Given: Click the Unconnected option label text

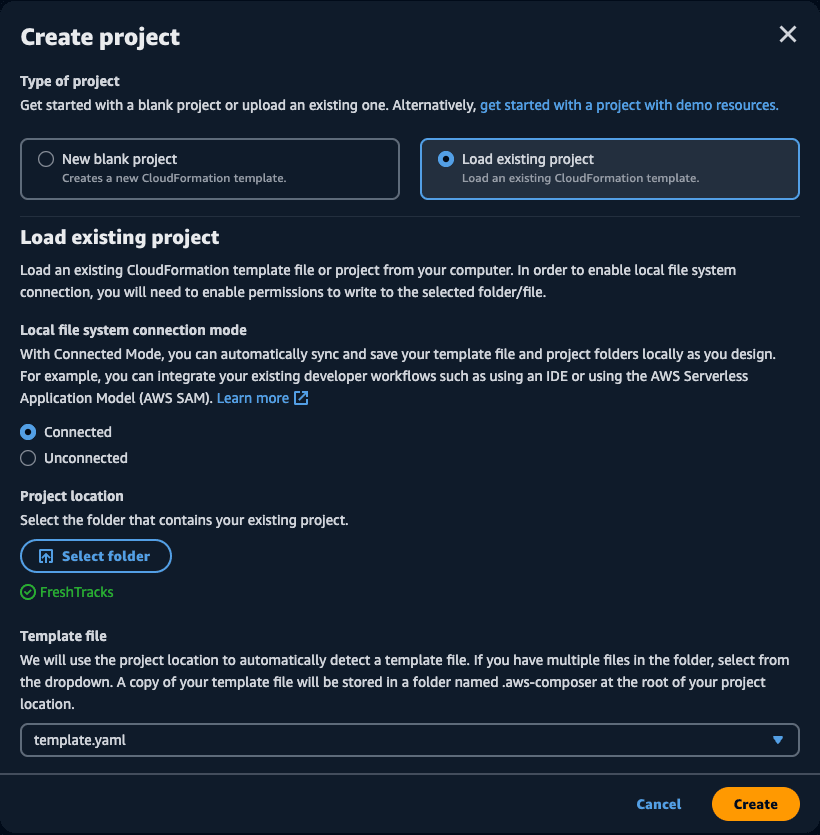Looking at the screenshot, I should click(86, 458).
